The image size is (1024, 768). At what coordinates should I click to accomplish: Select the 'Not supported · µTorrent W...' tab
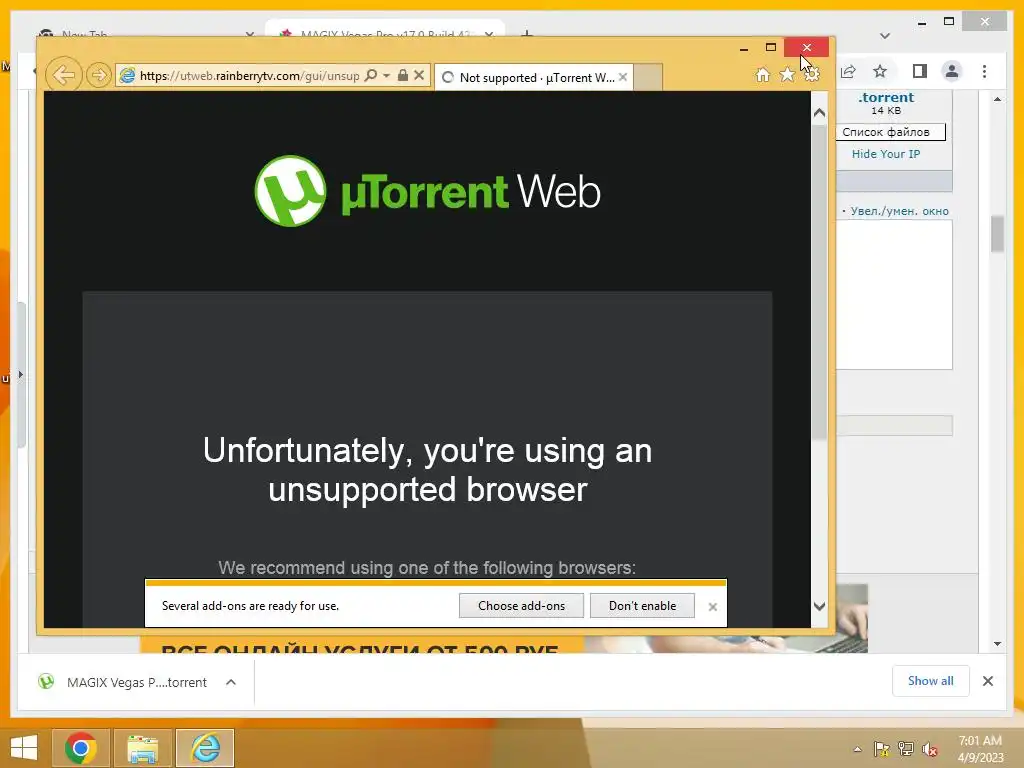coord(534,78)
